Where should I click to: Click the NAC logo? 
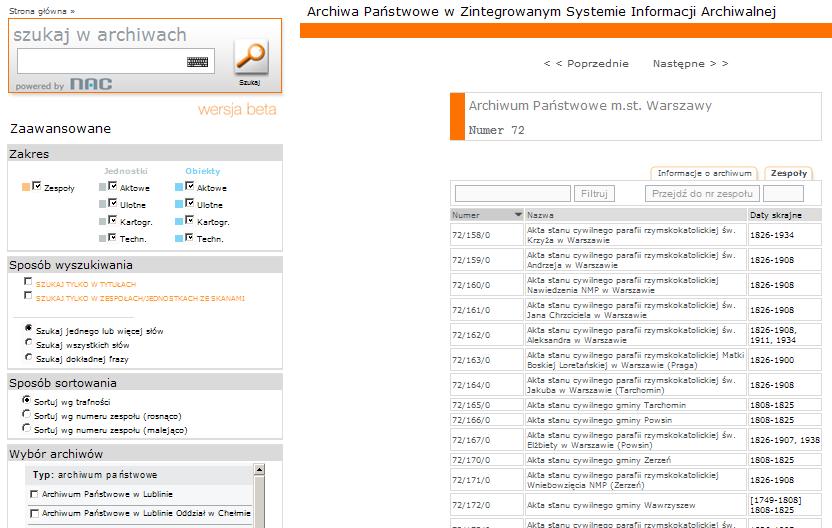point(91,84)
